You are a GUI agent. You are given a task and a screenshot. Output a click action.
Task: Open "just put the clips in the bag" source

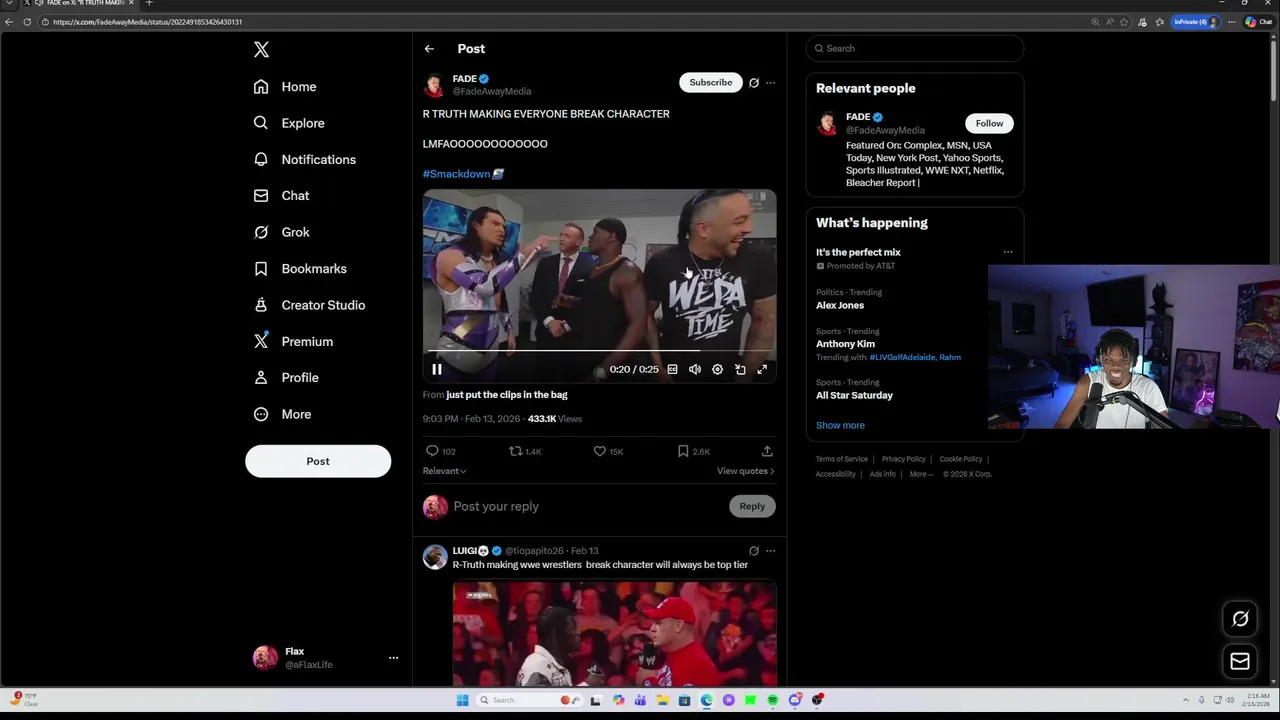(507, 395)
